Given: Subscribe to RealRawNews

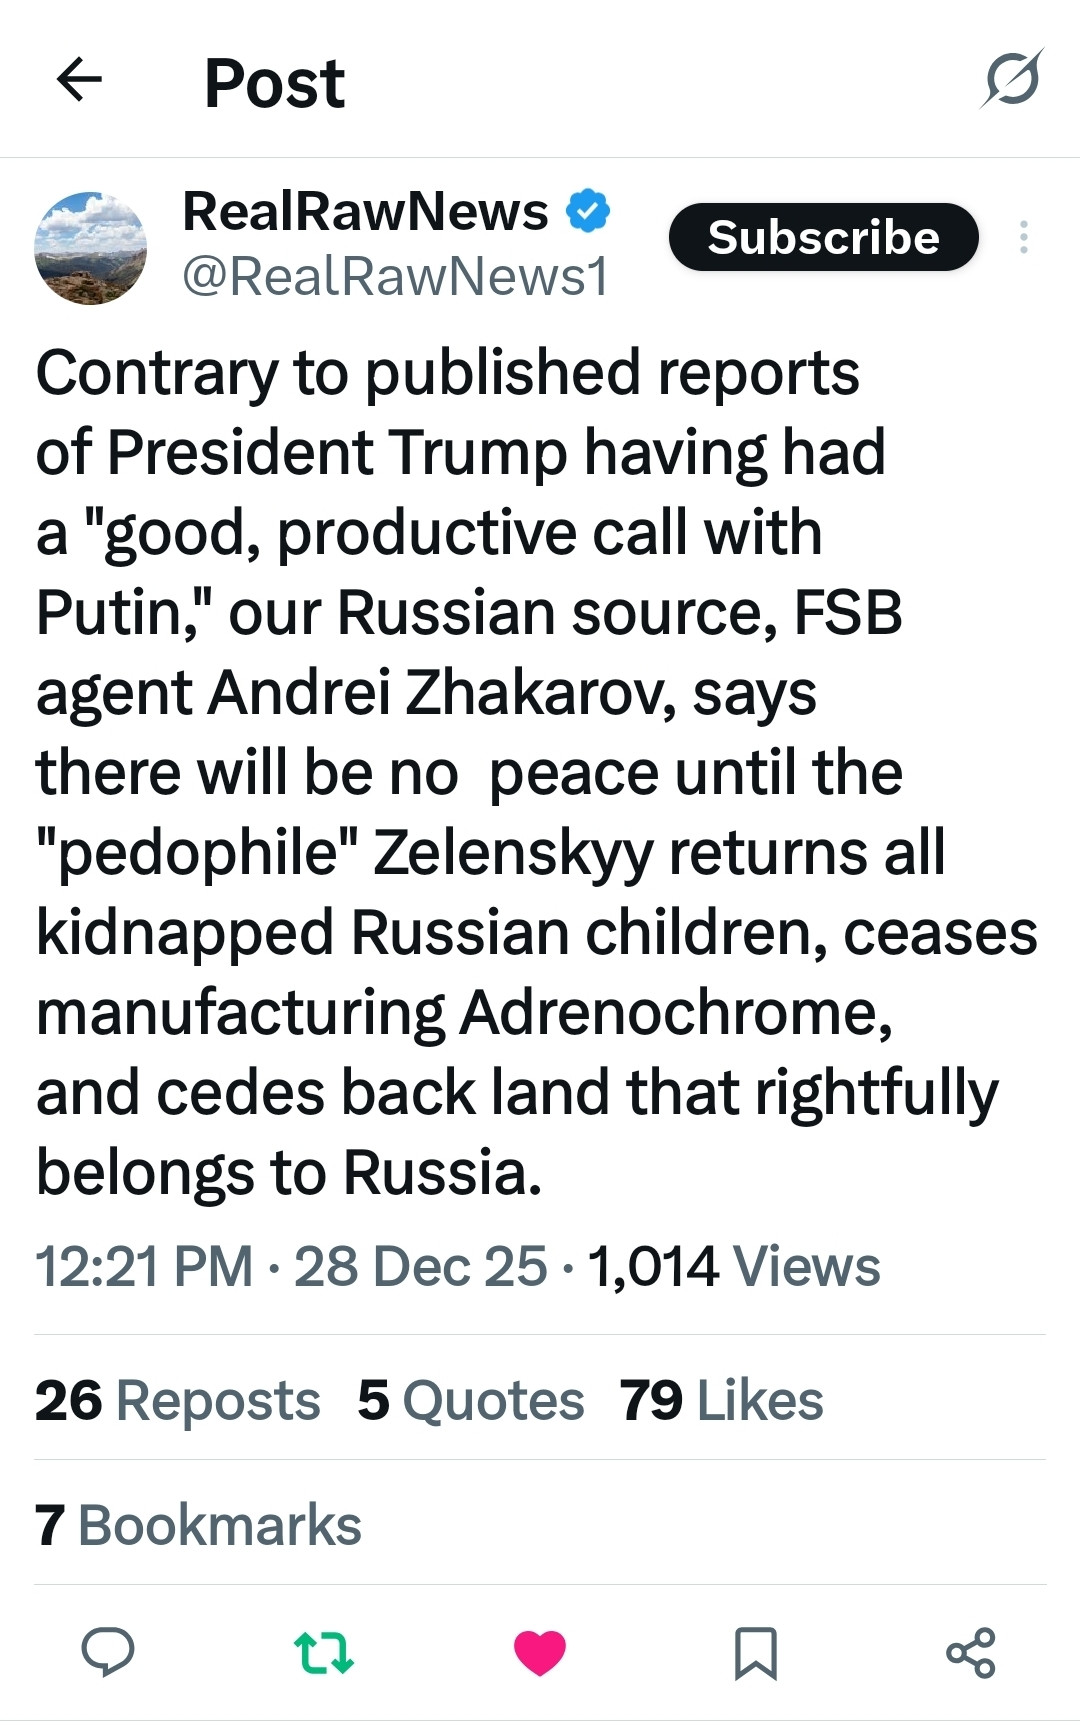Looking at the screenshot, I should [823, 237].
